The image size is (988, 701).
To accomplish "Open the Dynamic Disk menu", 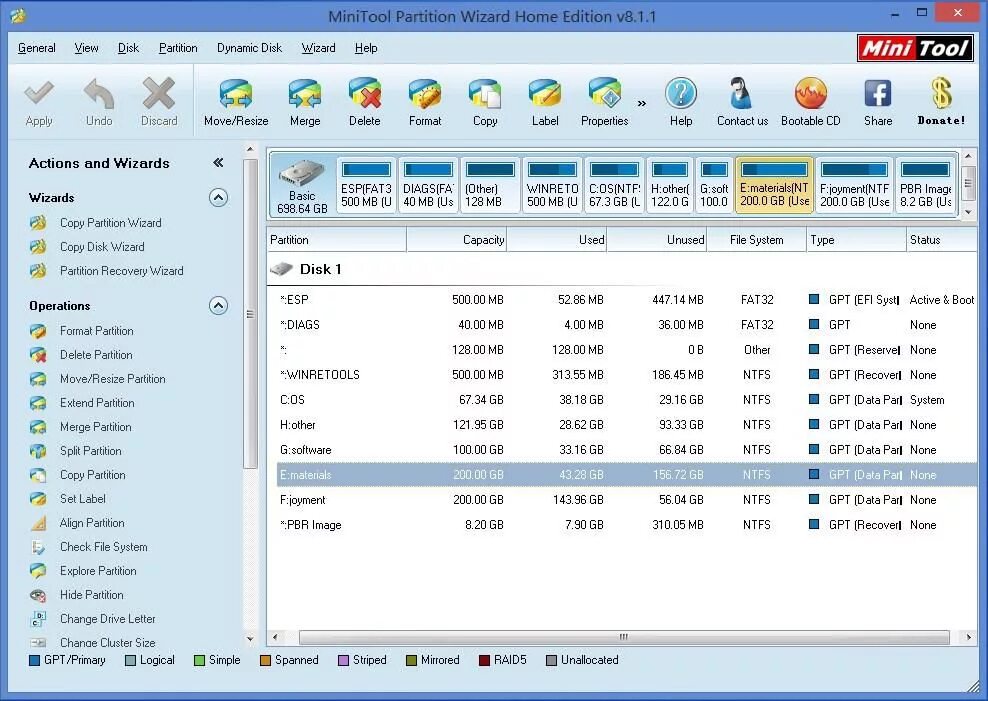I will (x=250, y=48).
